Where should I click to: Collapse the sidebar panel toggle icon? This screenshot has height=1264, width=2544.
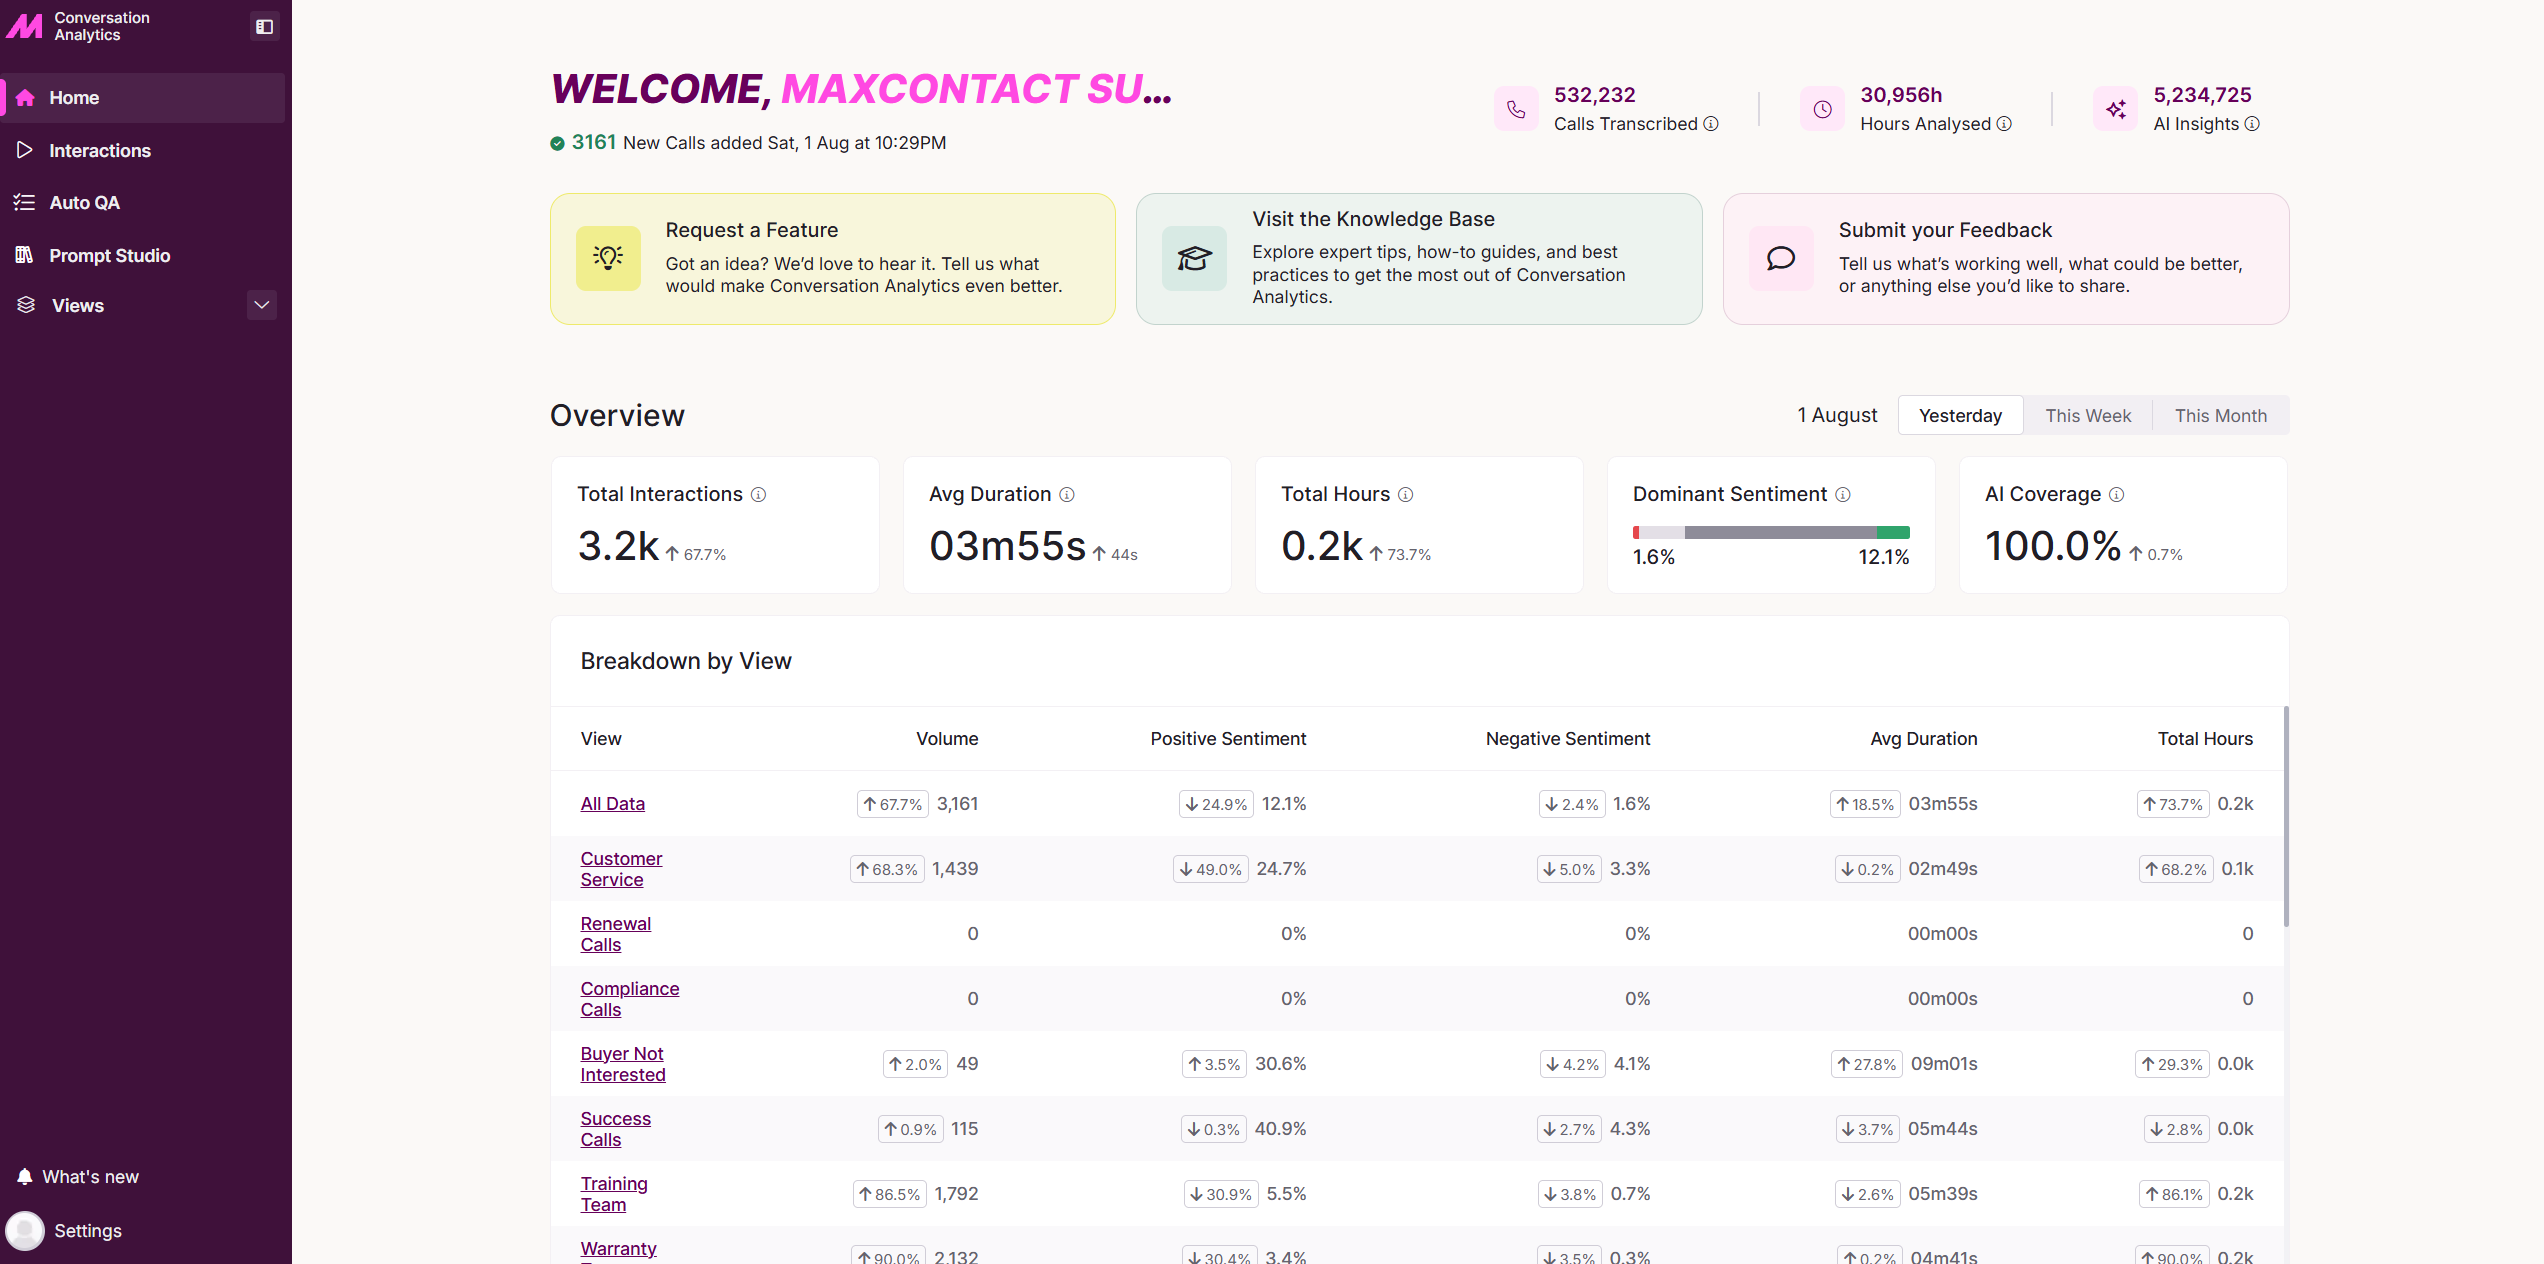click(x=264, y=27)
